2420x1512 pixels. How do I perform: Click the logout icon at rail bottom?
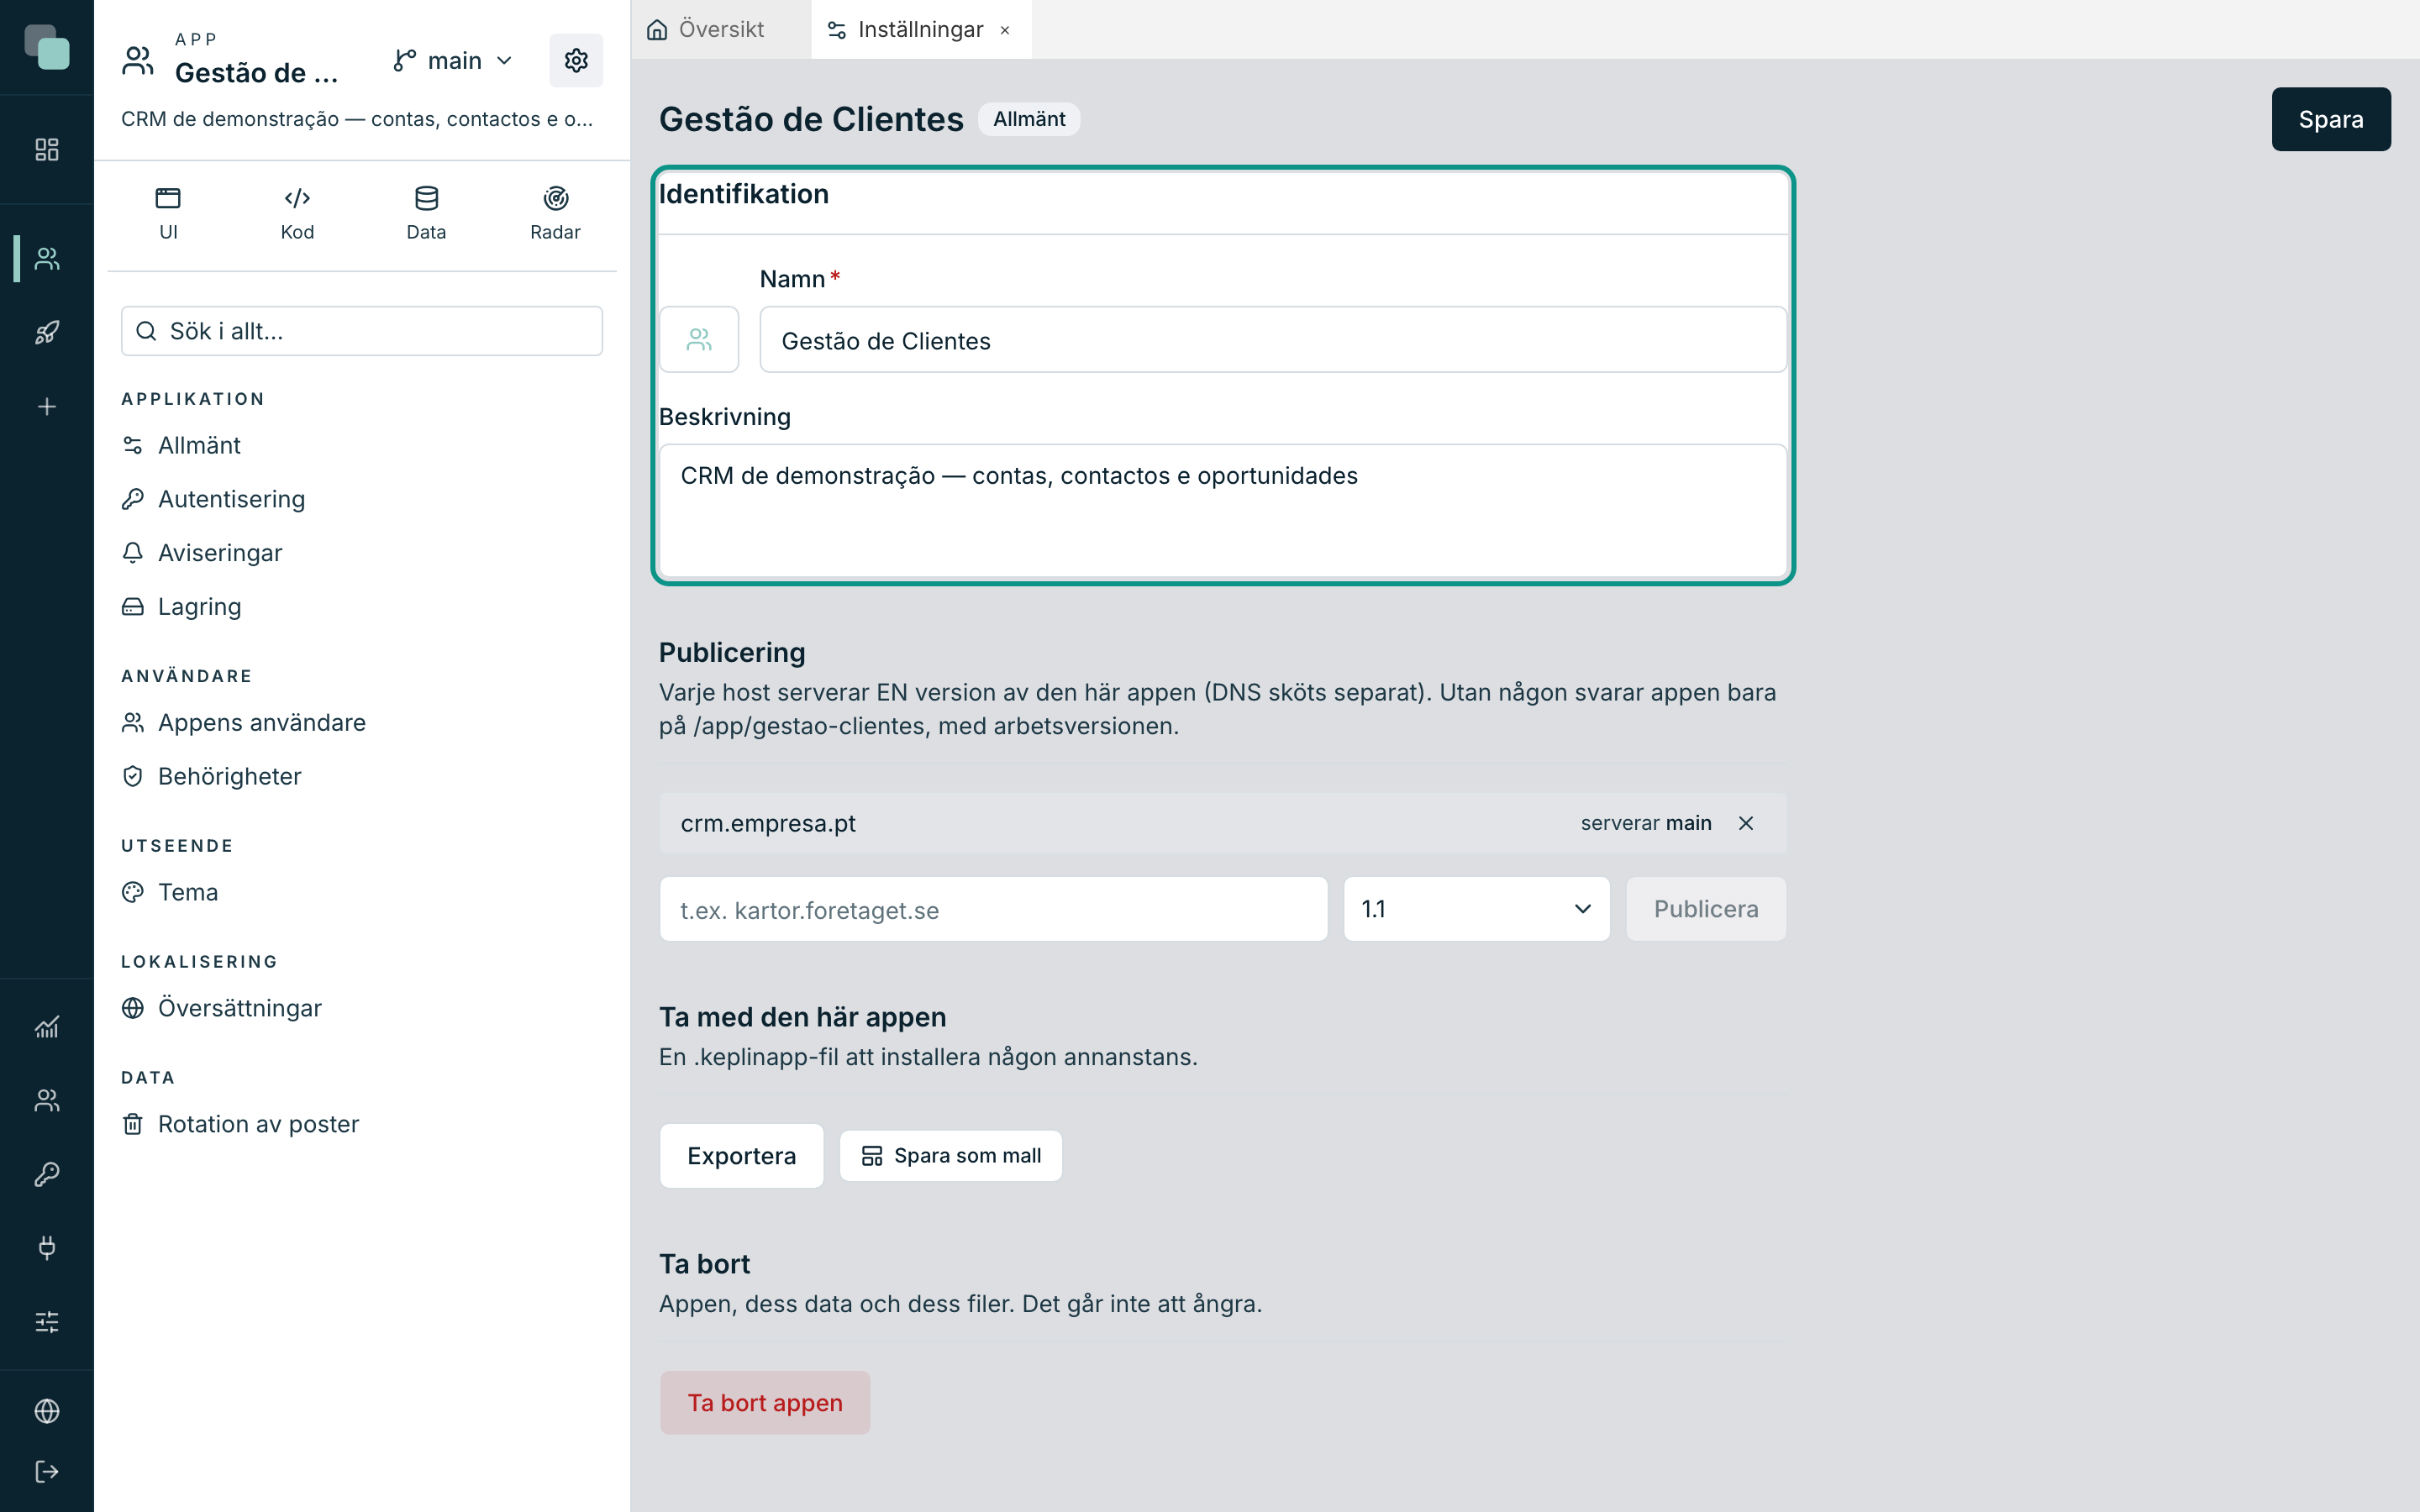point(47,1471)
